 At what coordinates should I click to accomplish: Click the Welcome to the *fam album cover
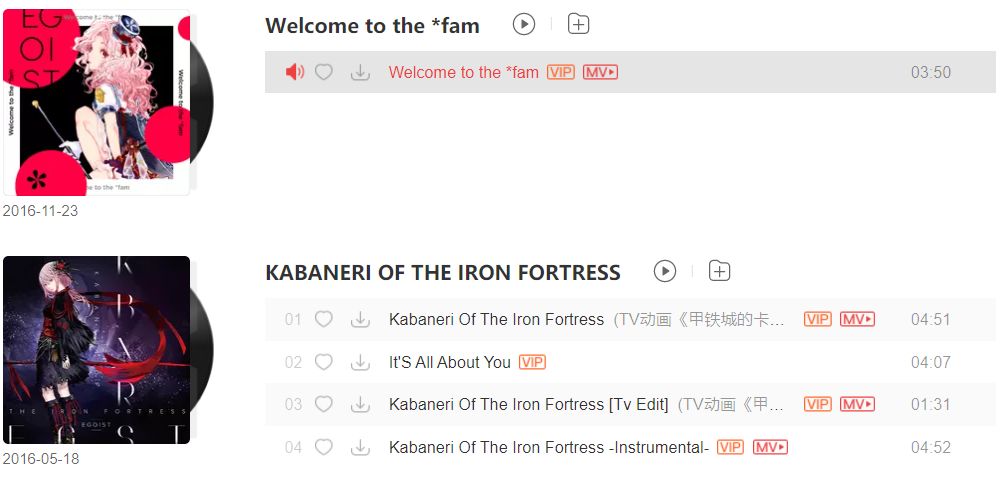(97, 102)
